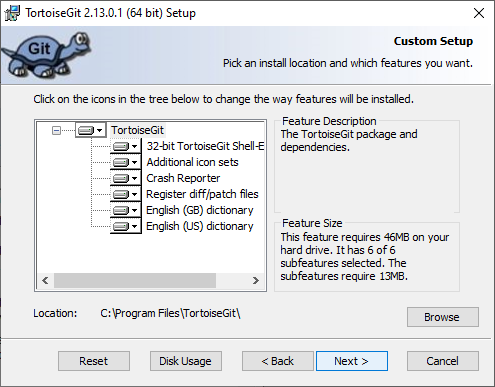Open Additional icon sets install-state icon
Screen dimensions: 495x387
126,162
